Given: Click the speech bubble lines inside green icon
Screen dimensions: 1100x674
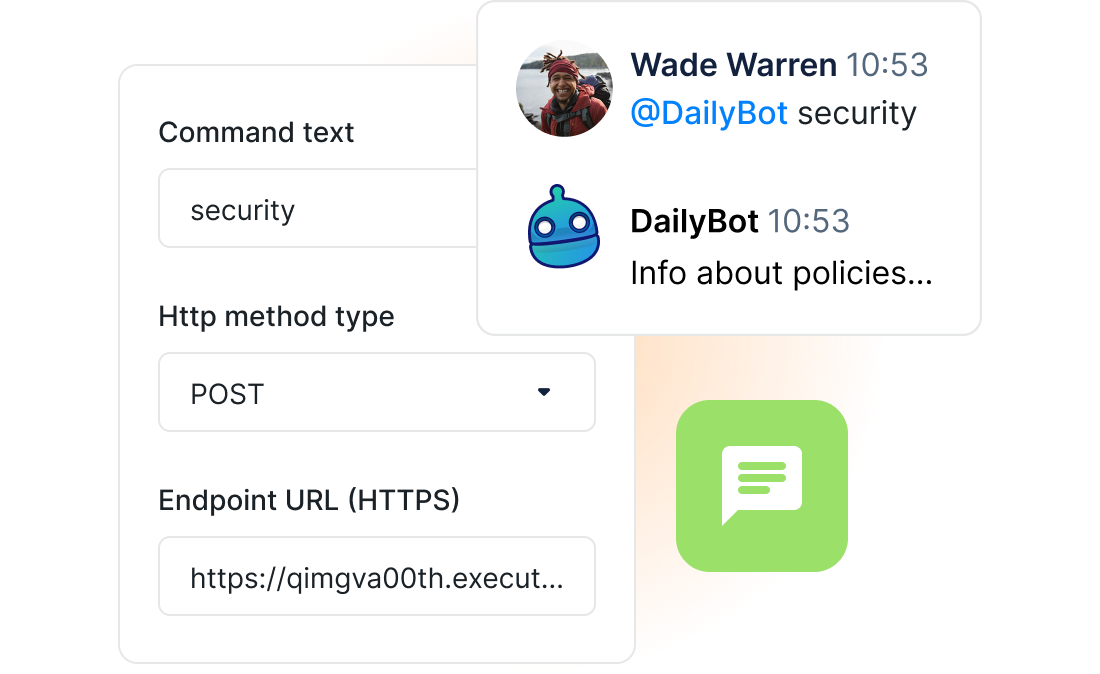Looking at the screenshot, I should click(761, 478).
